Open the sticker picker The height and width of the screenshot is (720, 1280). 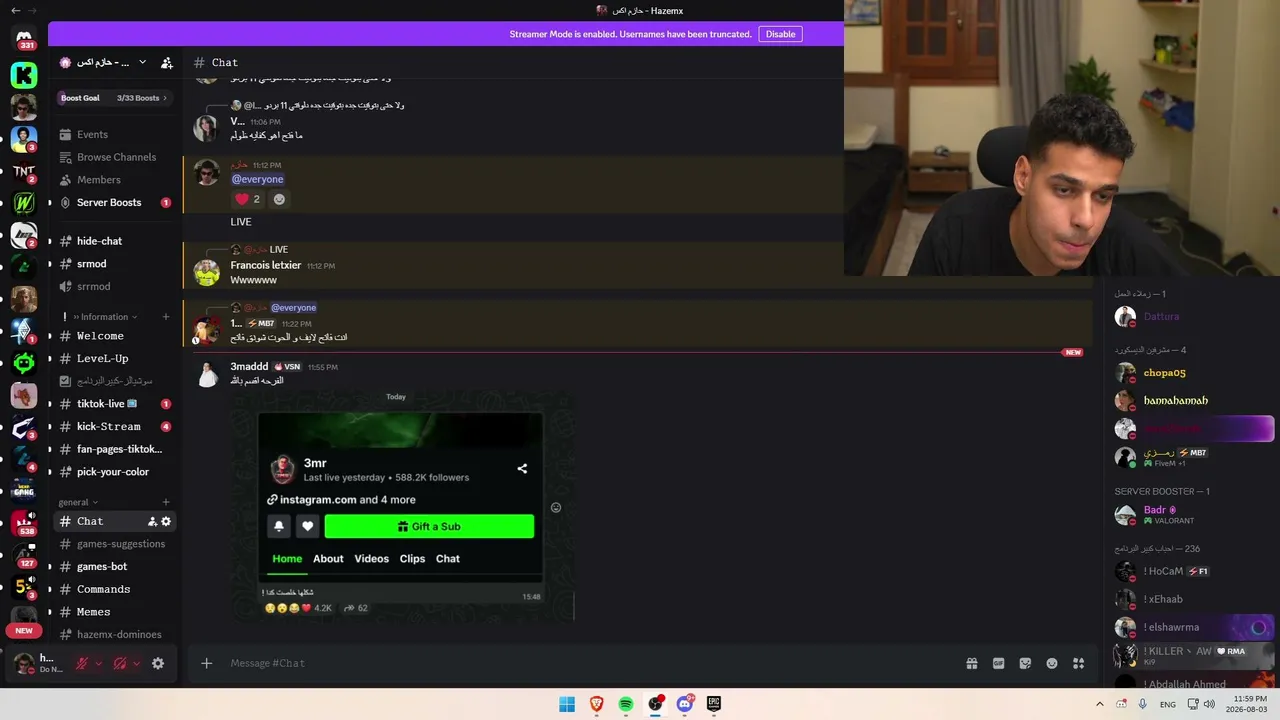click(x=1025, y=663)
